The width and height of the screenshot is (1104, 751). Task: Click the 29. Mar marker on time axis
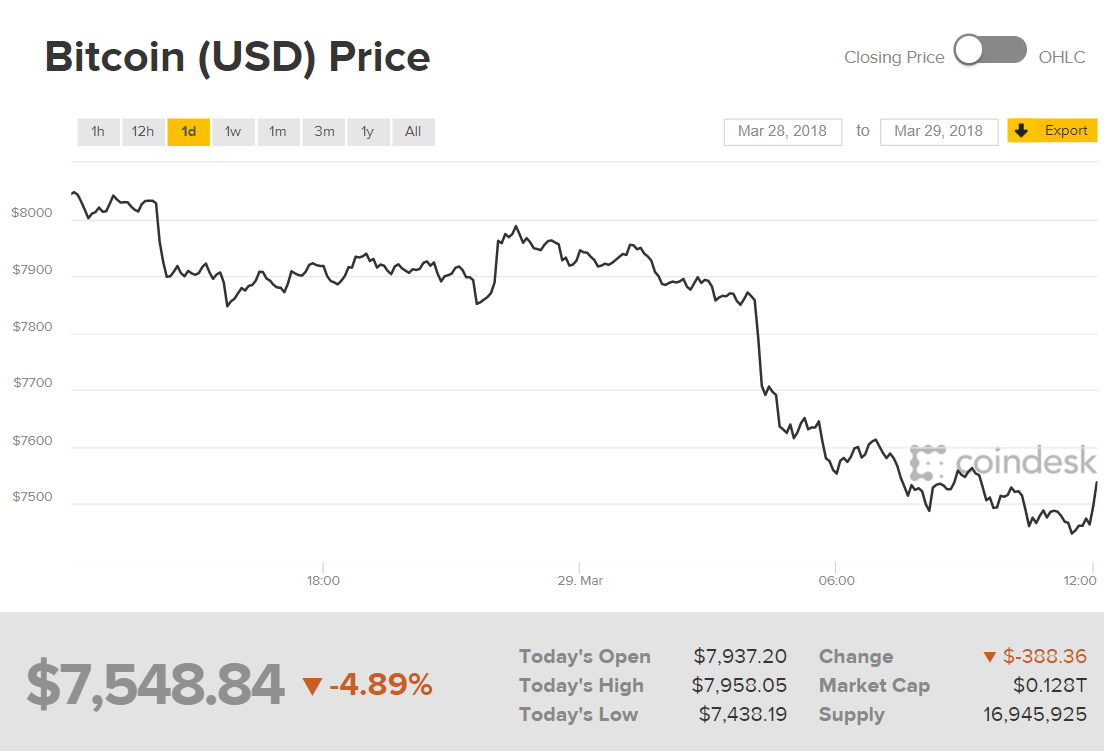(579, 580)
